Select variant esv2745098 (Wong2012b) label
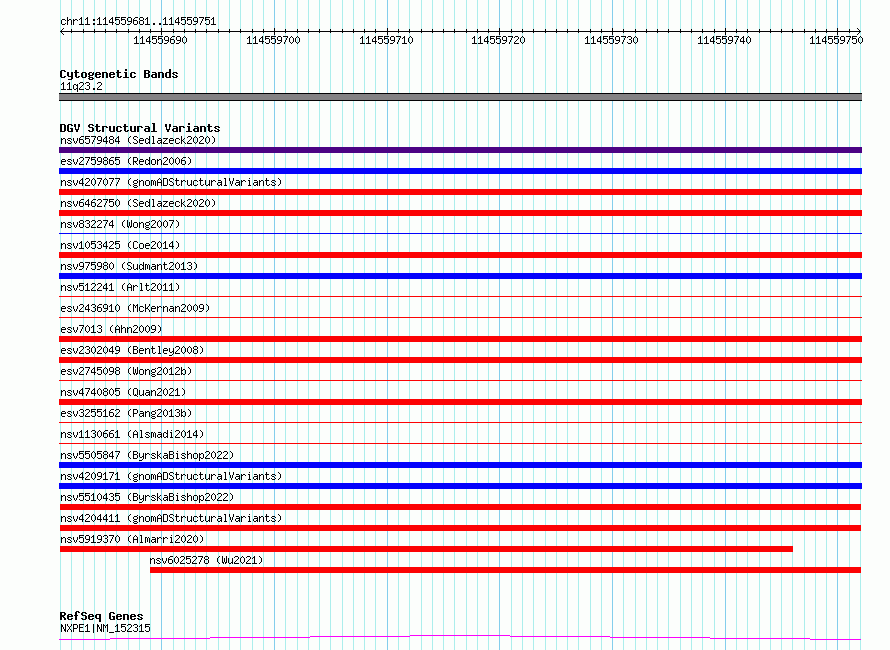This screenshot has height=650, width=890. [126, 371]
